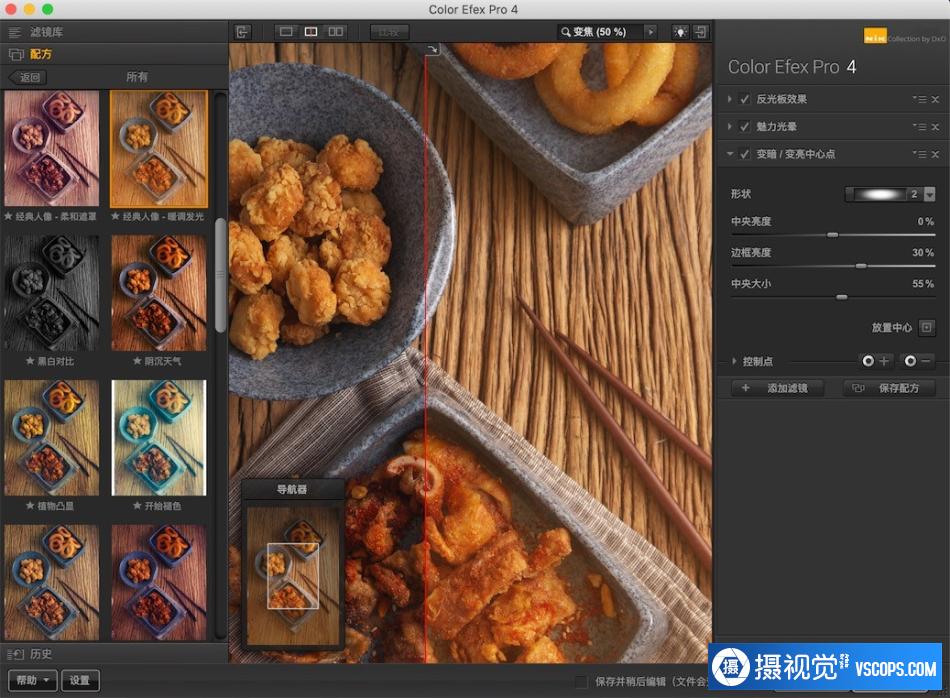Select side-by-side preview mode
950x698 pixels.
pos(336,32)
